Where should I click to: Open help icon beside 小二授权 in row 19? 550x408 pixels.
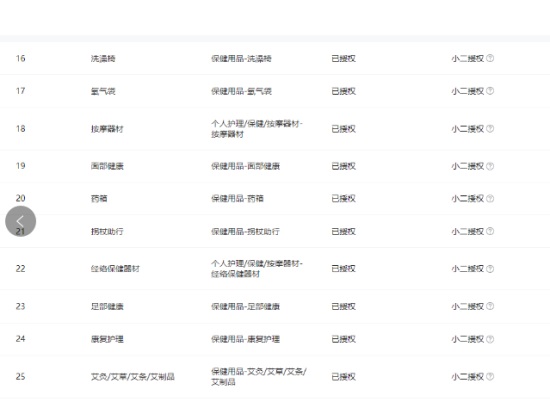pyautogui.click(x=490, y=166)
